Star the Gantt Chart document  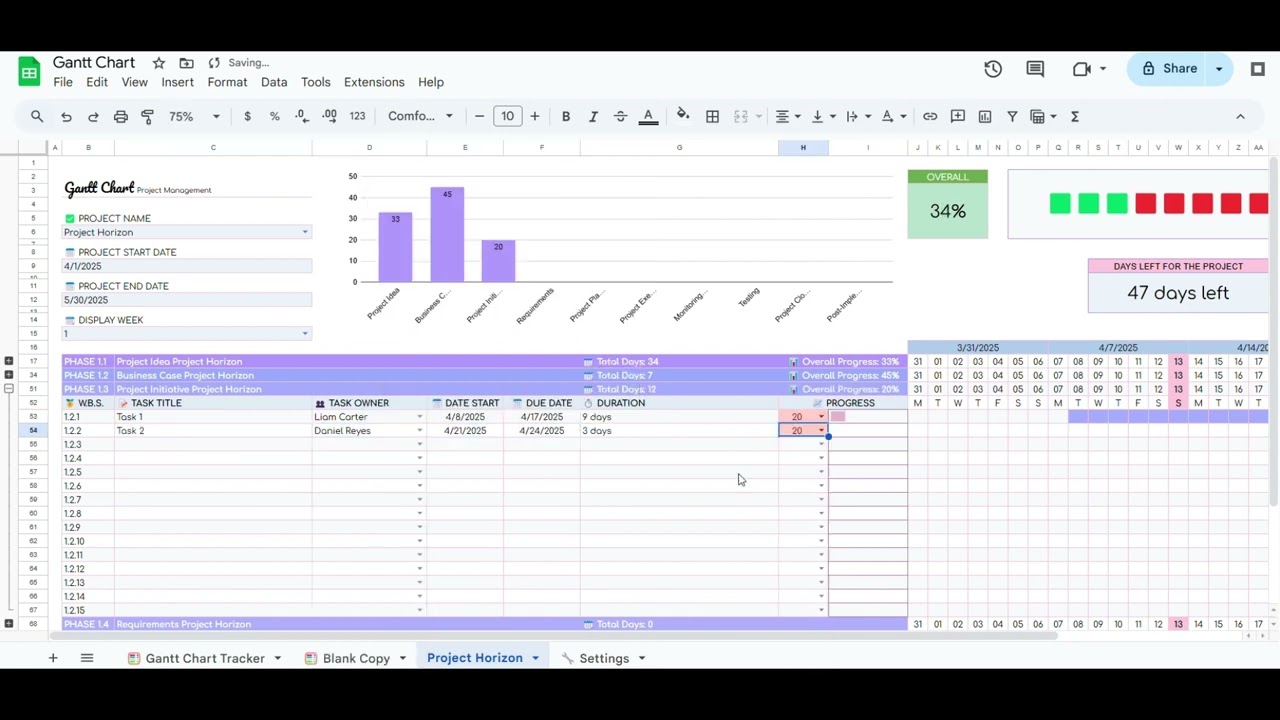click(159, 63)
